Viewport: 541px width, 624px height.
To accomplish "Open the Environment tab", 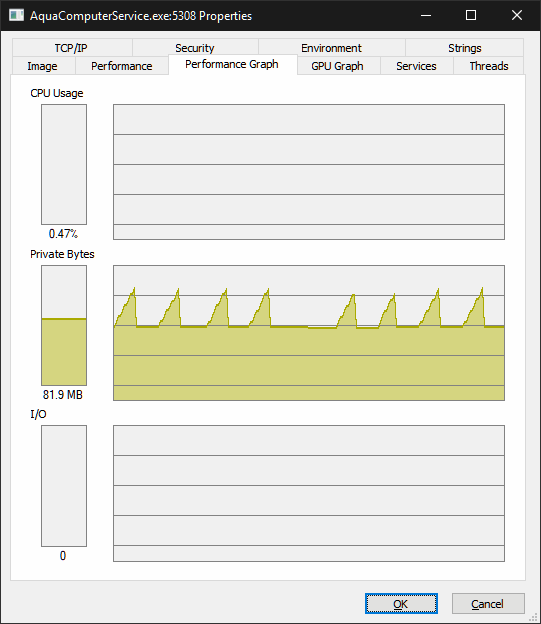I will 332,48.
